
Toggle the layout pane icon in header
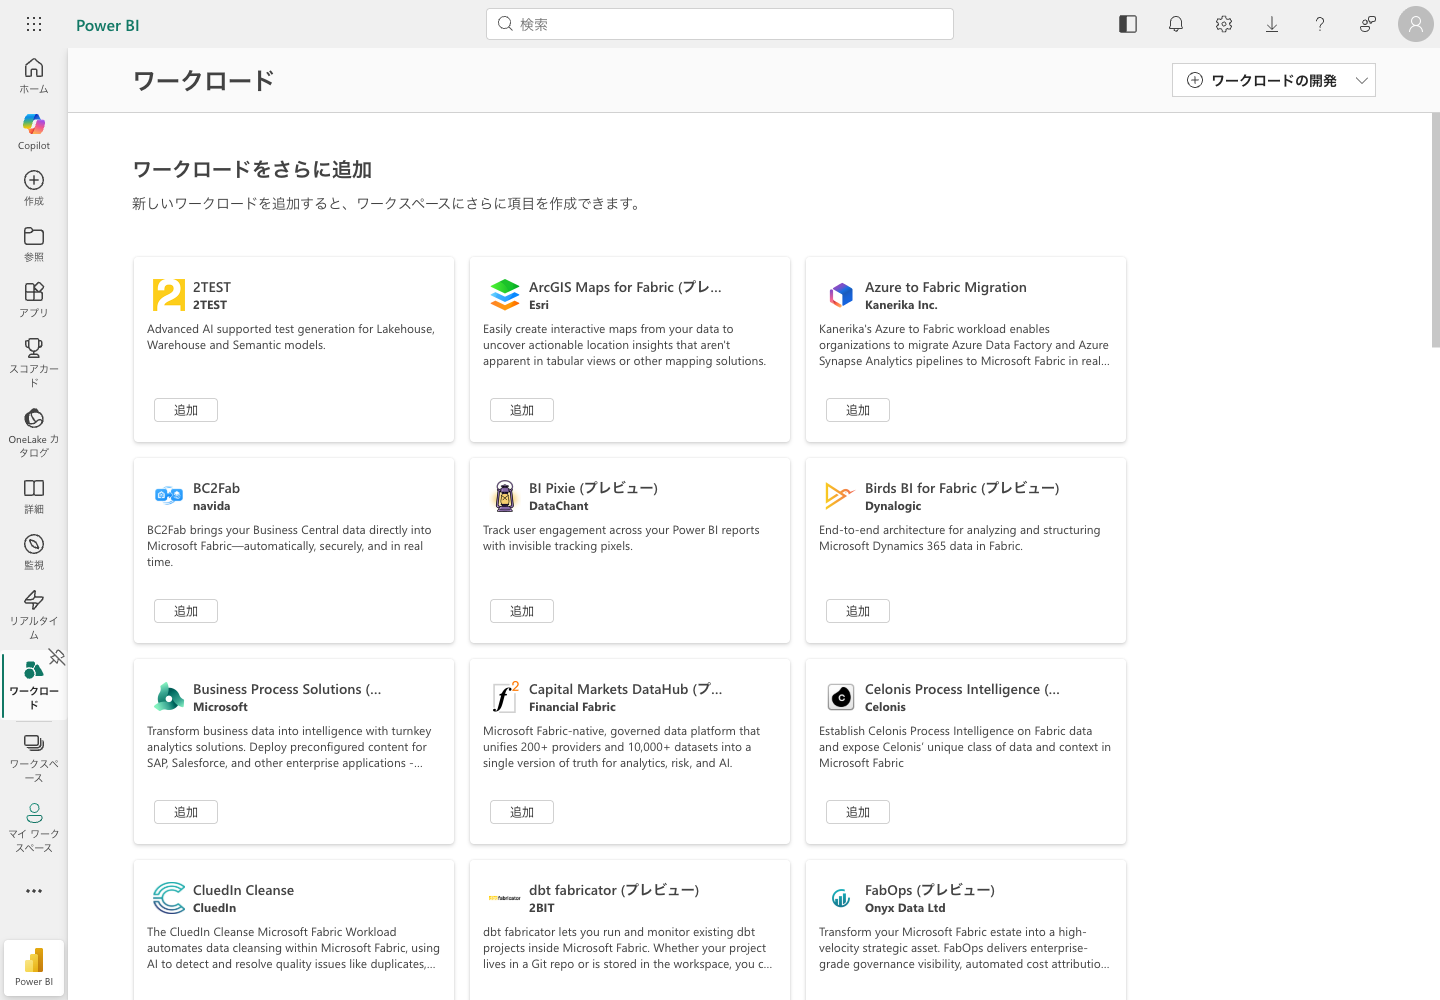[1128, 24]
